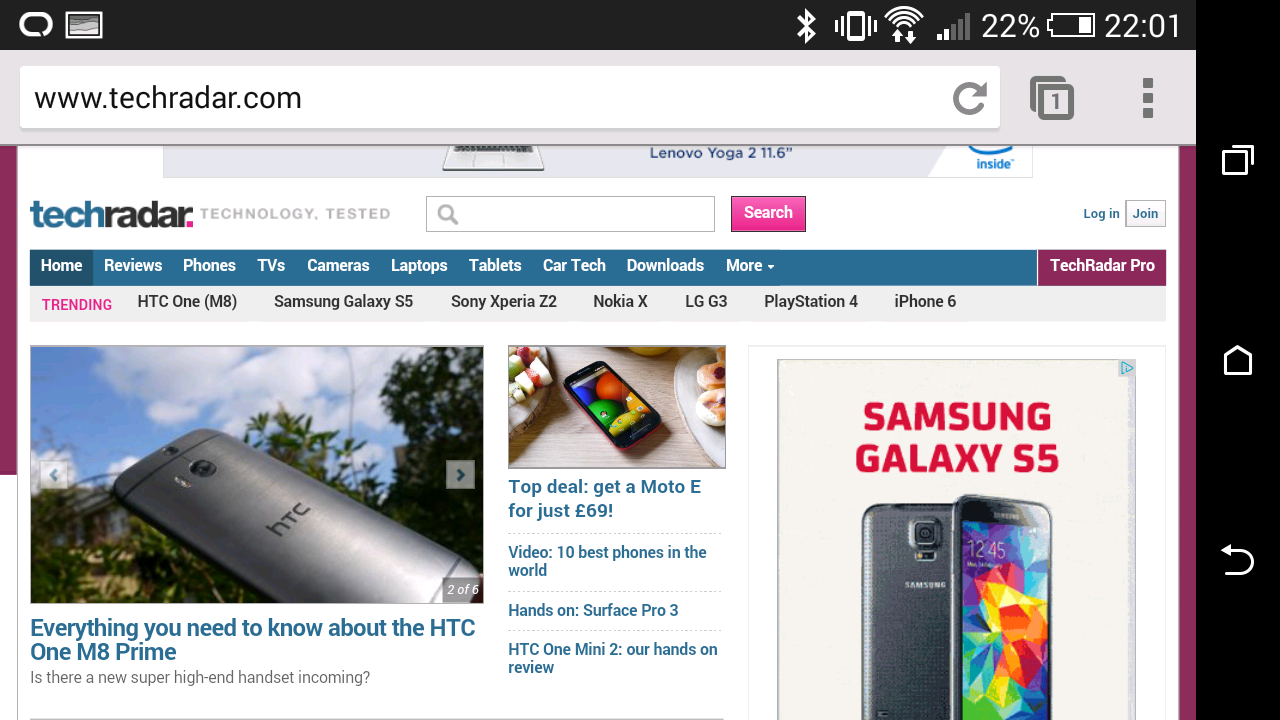Viewport: 1280px width, 720px height.
Task: Select trending topic Nokia X
Action: coord(620,302)
